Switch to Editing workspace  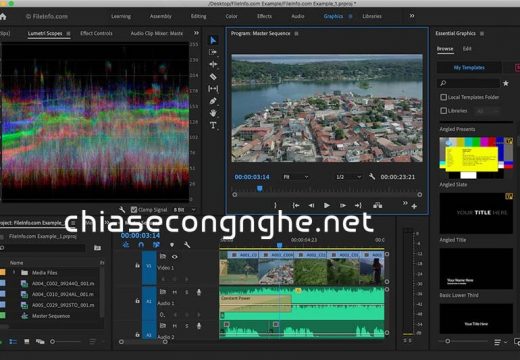[198, 16]
